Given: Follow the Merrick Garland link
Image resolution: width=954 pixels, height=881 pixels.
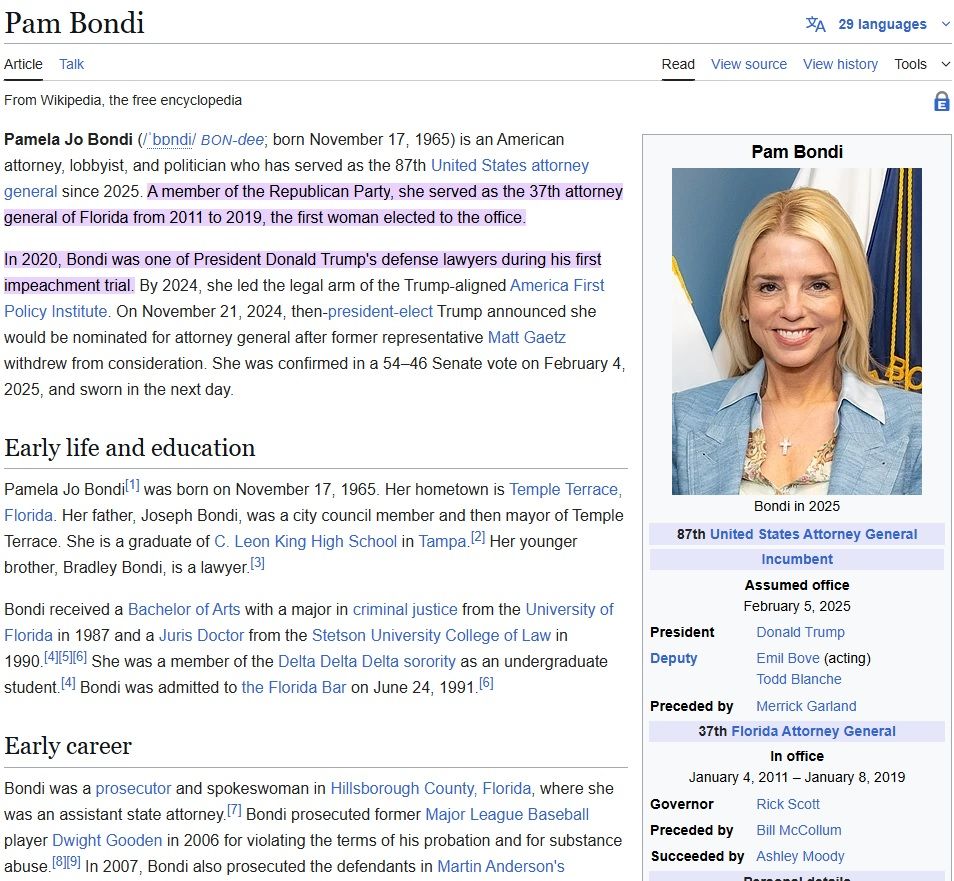Looking at the screenshot, I should (806, 706).
